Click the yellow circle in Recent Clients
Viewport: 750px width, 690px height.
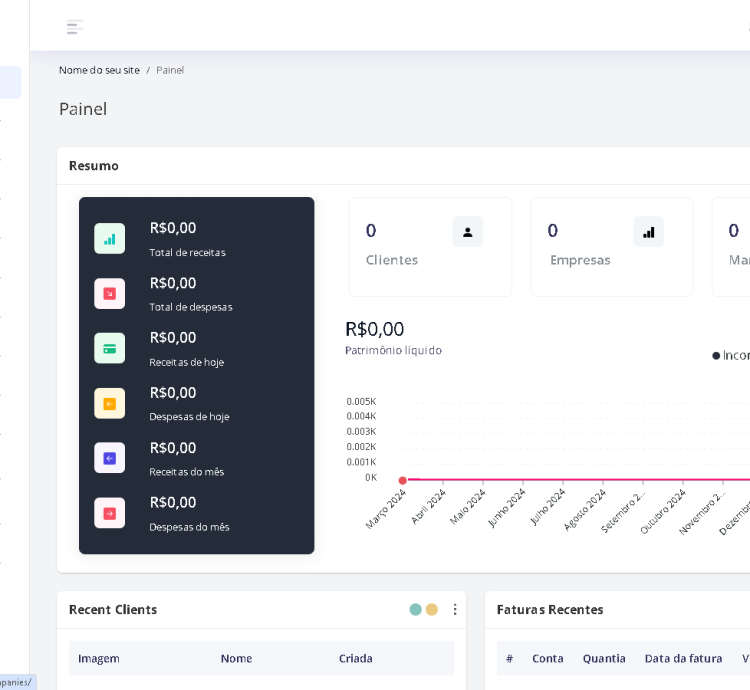tap(431, 609)
